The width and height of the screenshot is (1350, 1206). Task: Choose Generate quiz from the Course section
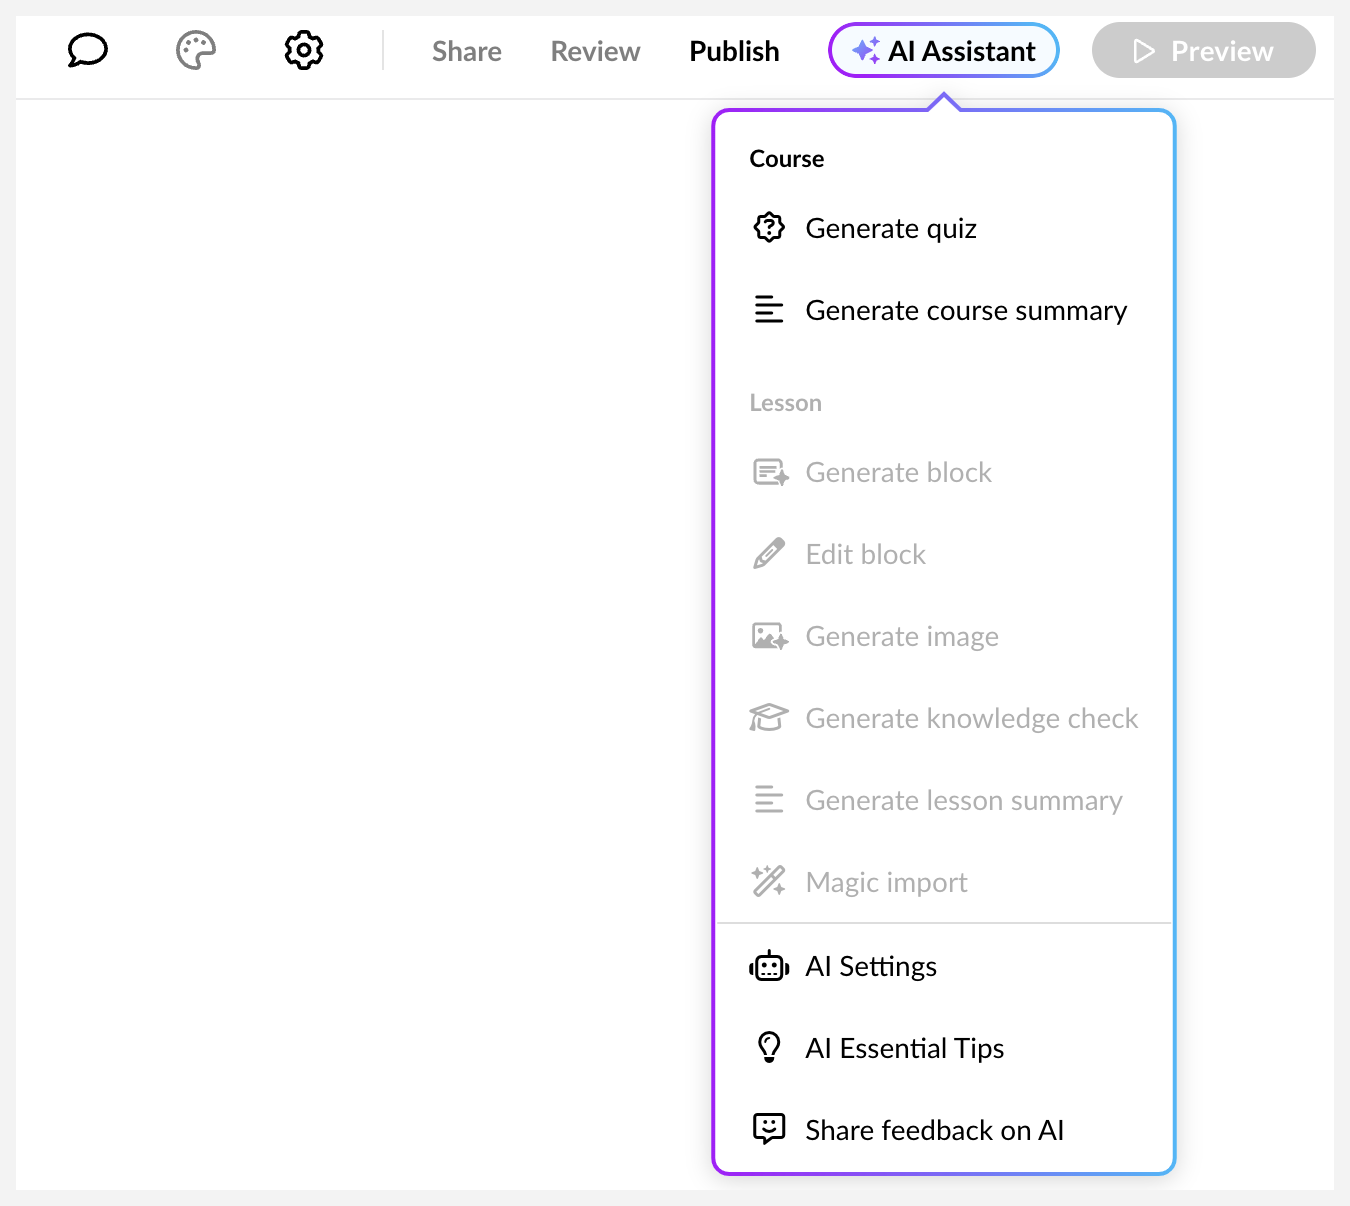click(x=891, y=228)
